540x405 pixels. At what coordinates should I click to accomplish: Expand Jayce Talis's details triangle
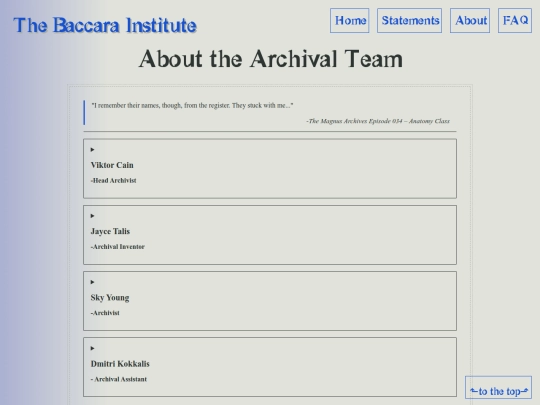92,216
